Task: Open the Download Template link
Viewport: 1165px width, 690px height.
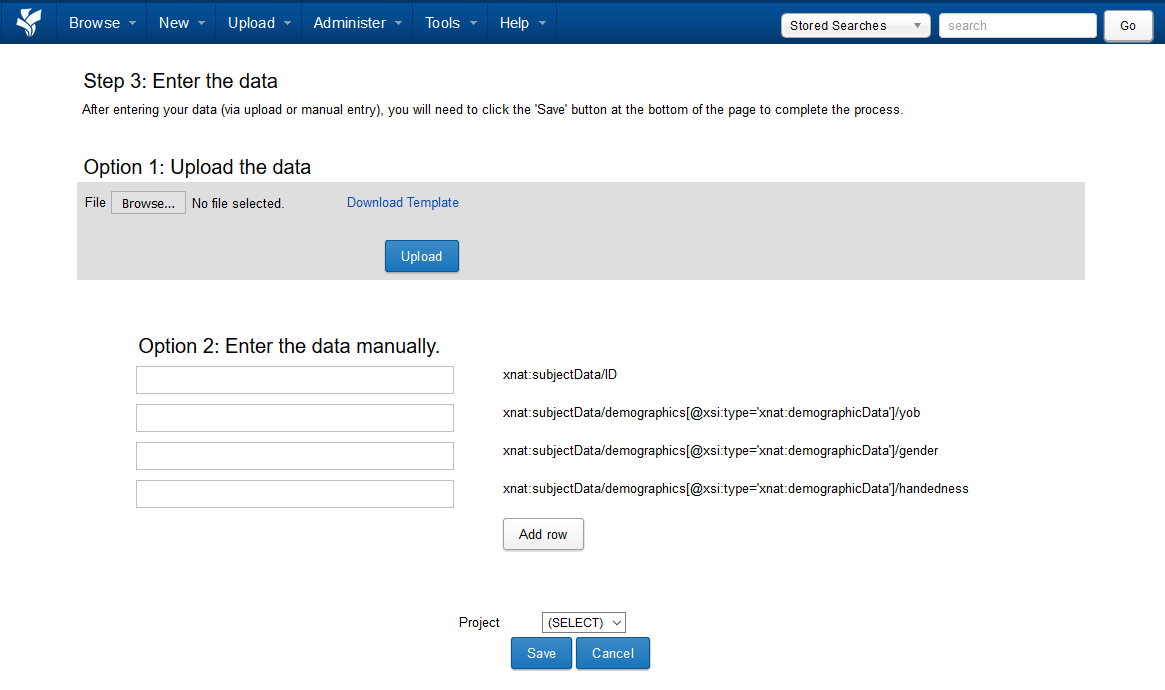Action: click(402, 202)
